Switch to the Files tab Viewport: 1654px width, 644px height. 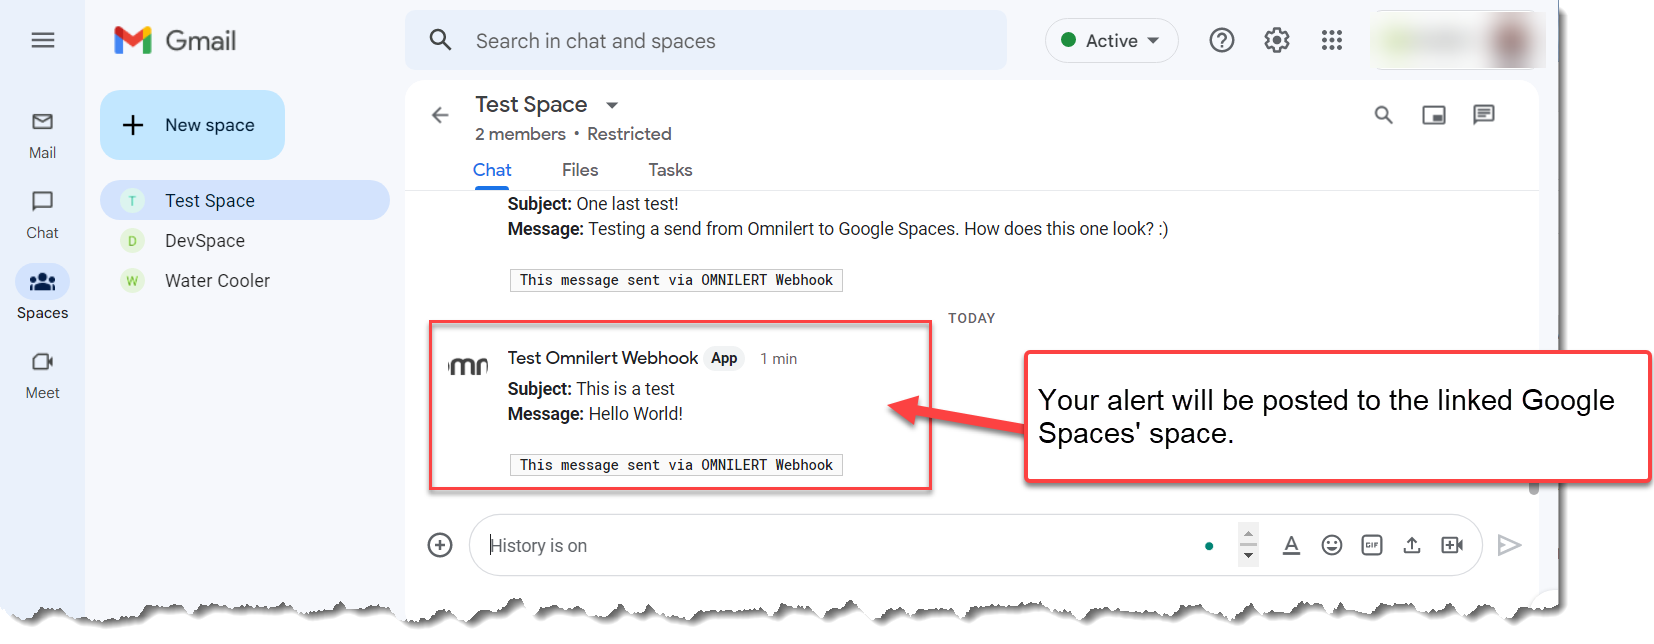(x=580, y=170)
